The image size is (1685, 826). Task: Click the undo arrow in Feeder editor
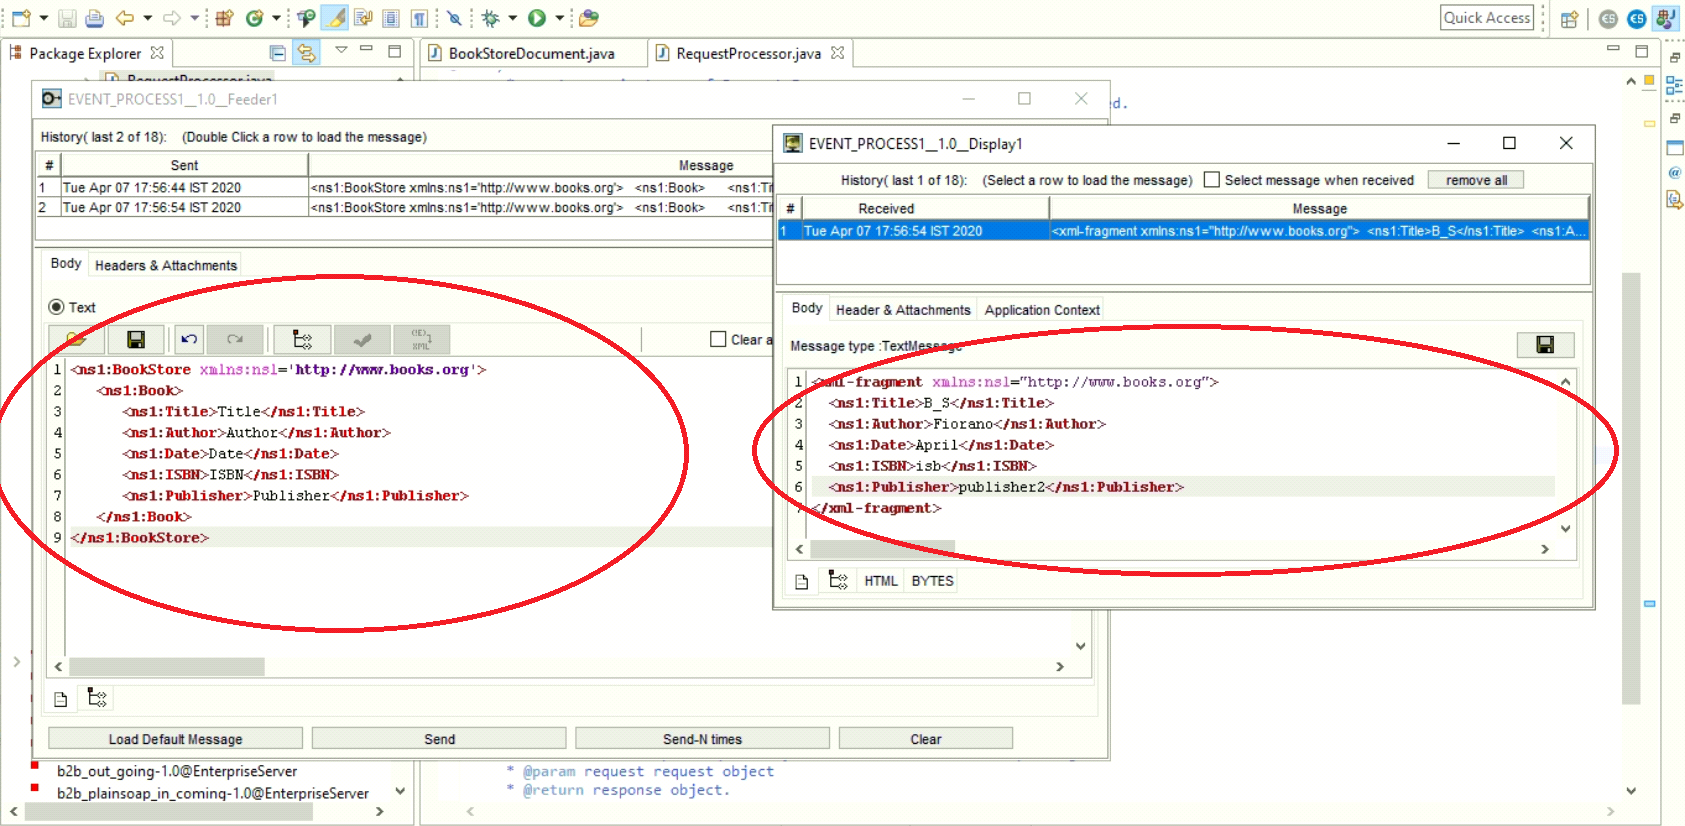point(189,340)
